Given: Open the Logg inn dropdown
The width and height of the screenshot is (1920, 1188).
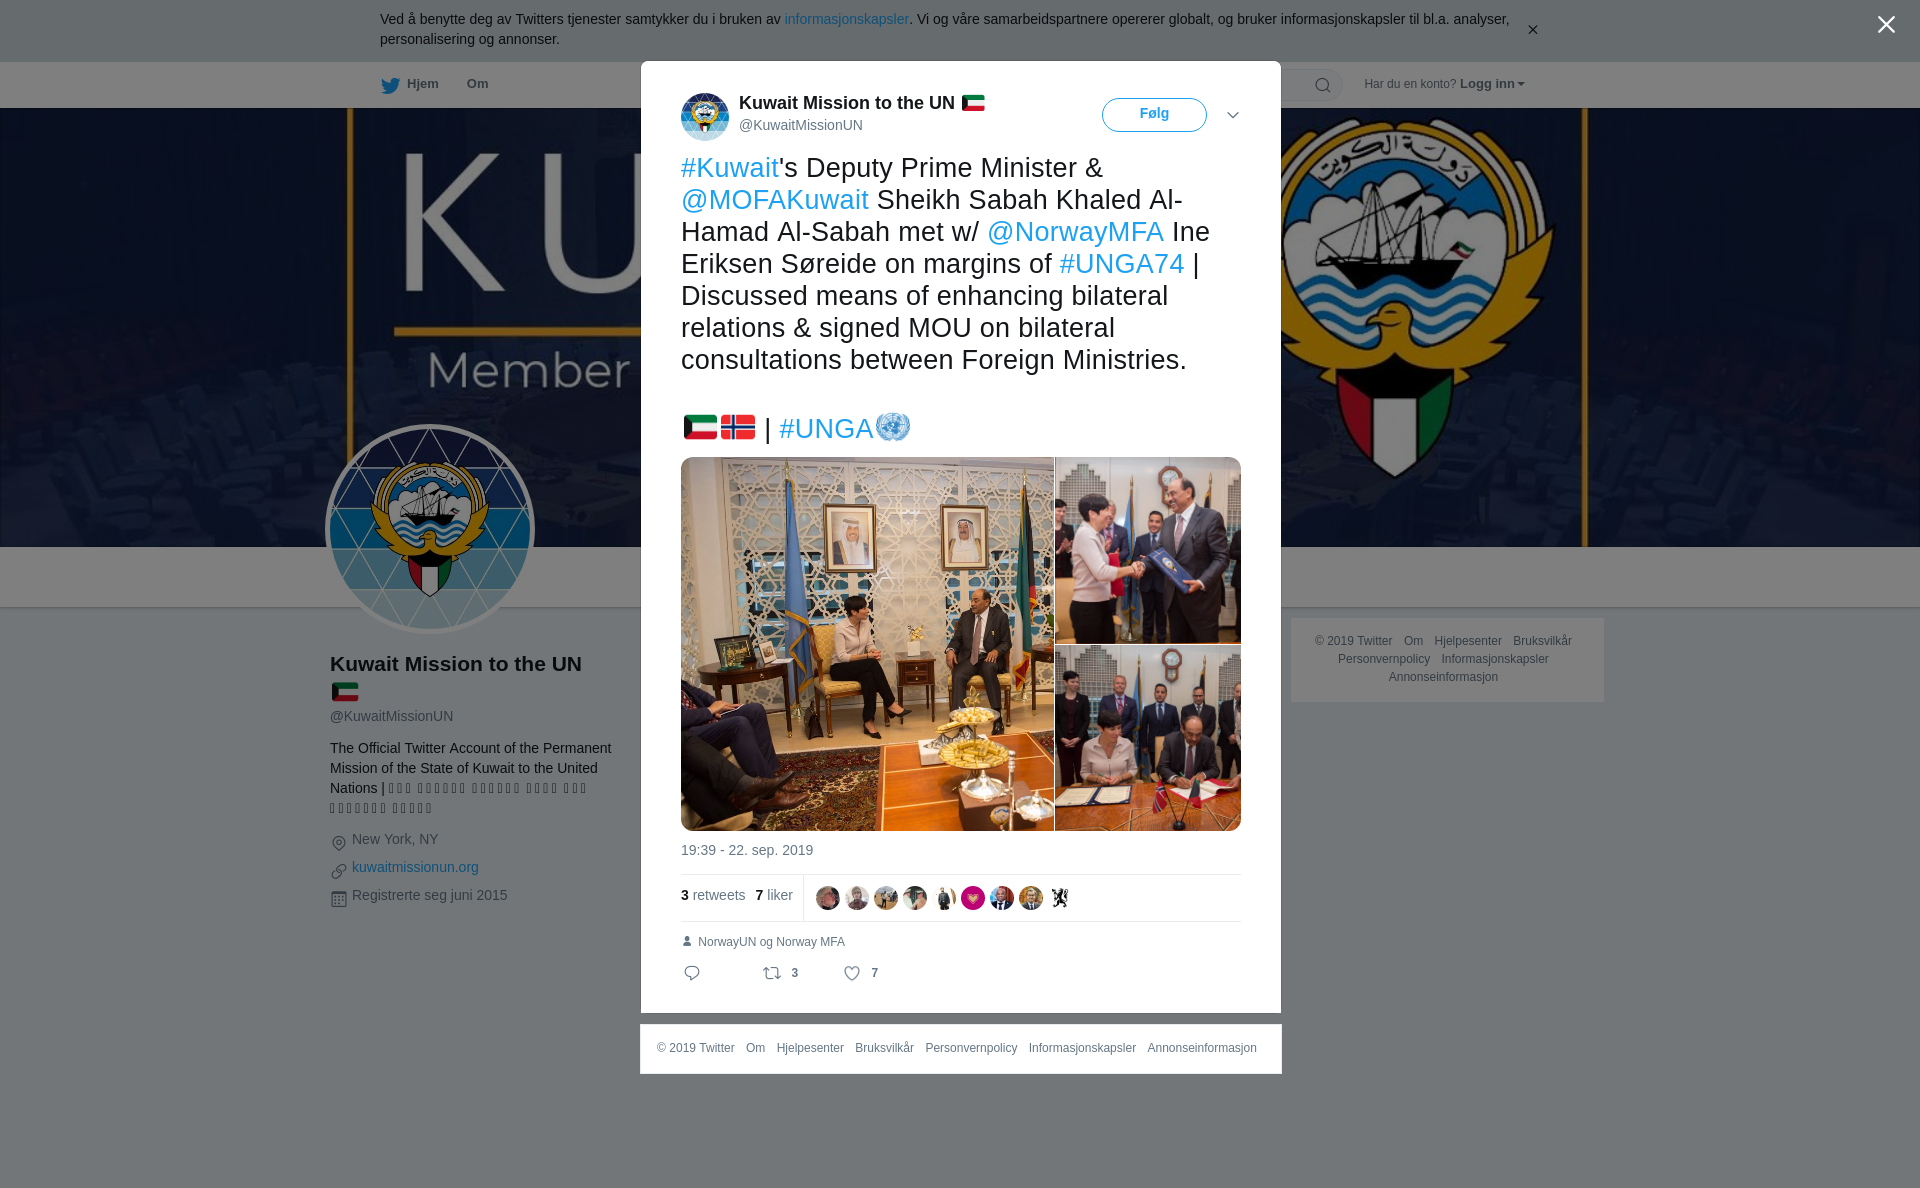Looking at the screenshot, I should point(1492,84).
